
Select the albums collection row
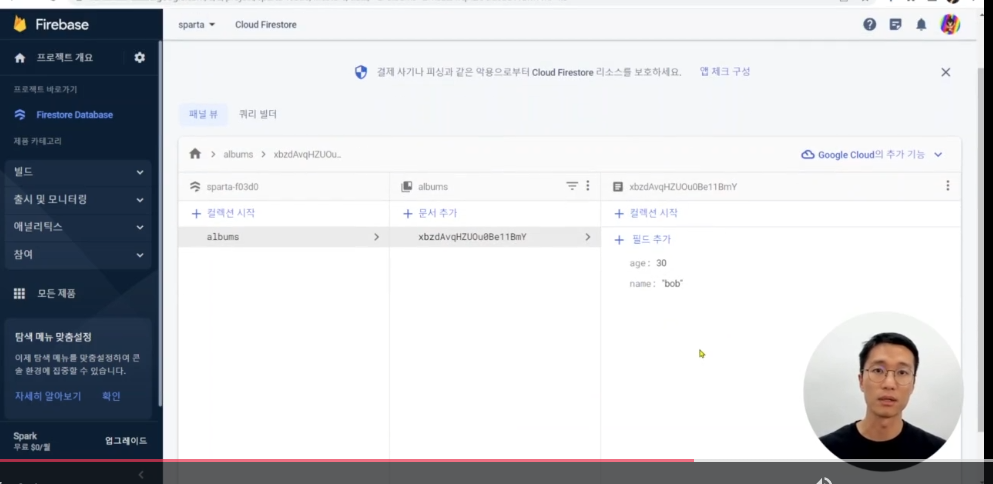284,237
